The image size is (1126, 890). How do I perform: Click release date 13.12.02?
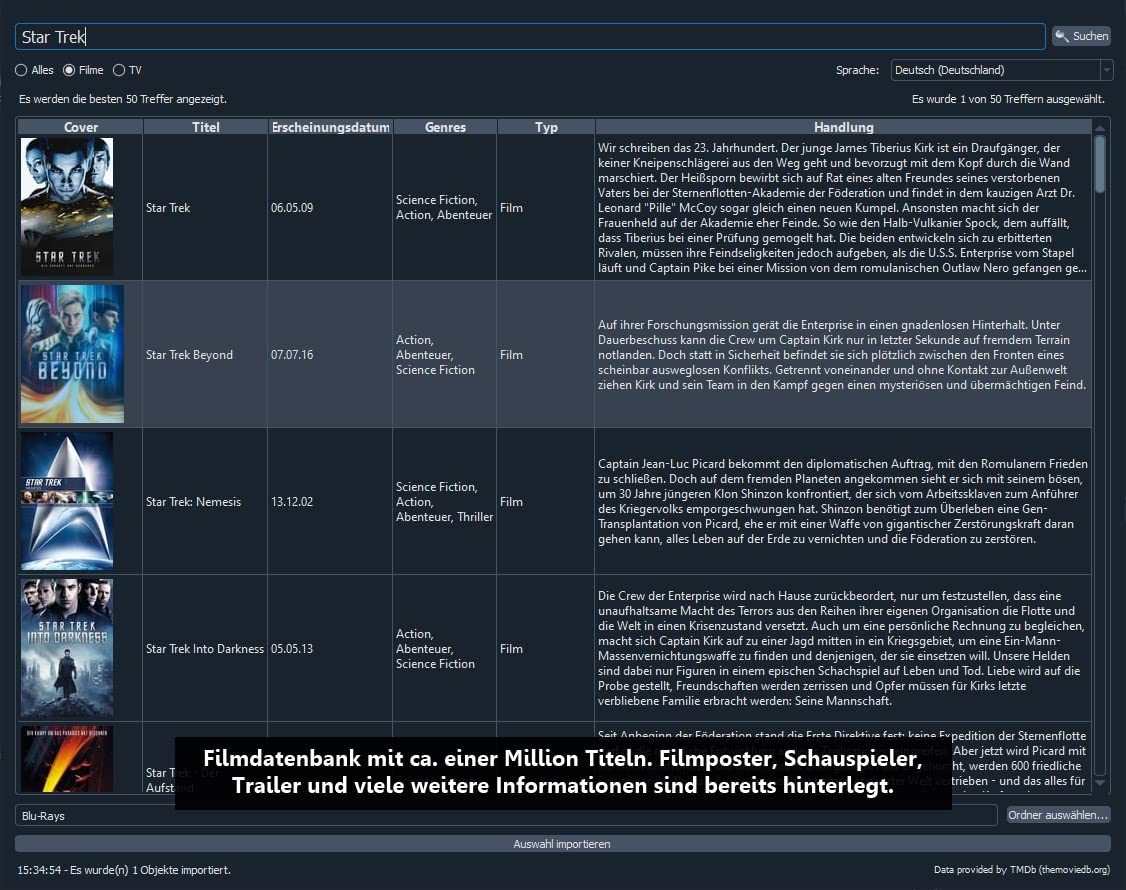tap(292, 501)
